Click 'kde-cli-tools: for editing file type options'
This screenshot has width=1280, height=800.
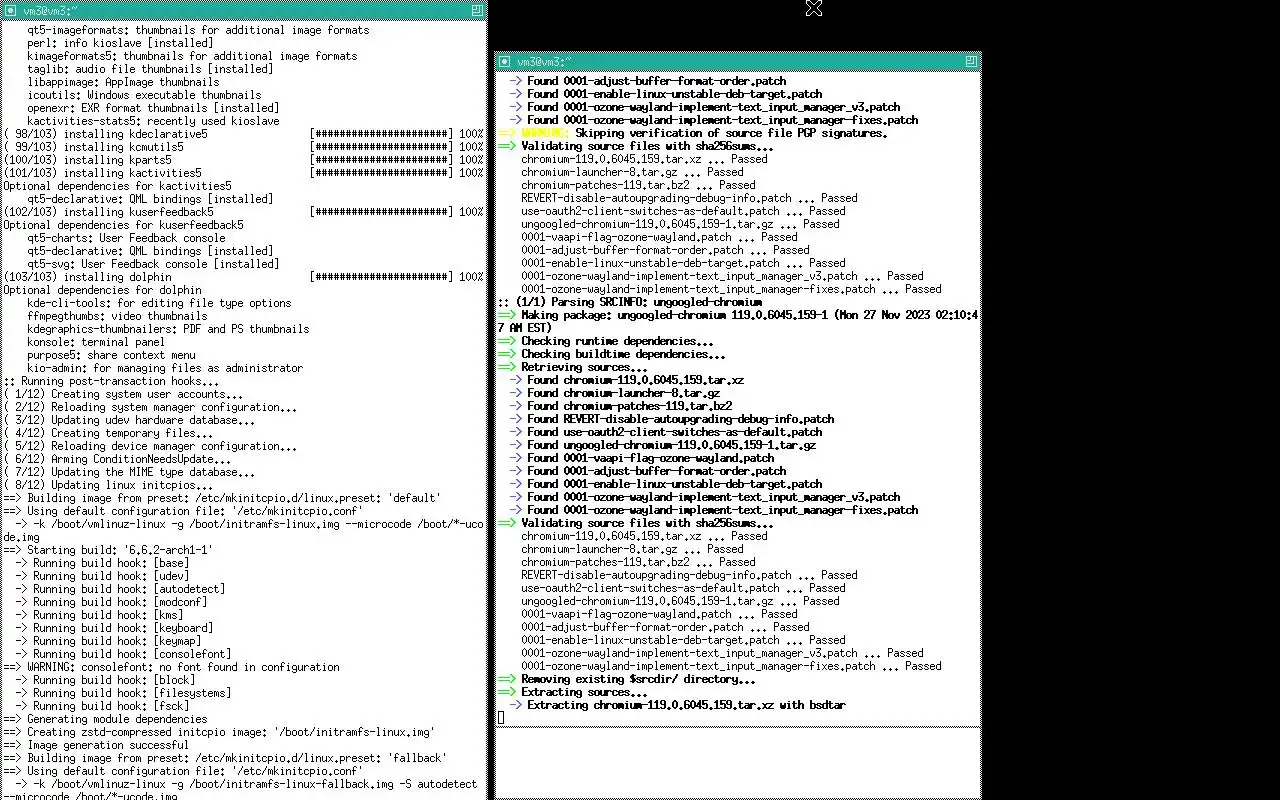tap(159, 303)
